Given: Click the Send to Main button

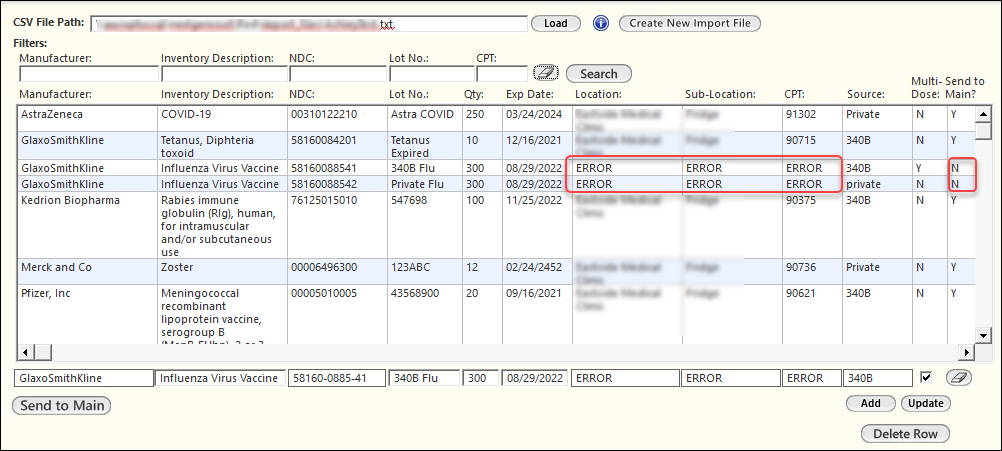Looking at the screenshot, I should tap(61, 406).
